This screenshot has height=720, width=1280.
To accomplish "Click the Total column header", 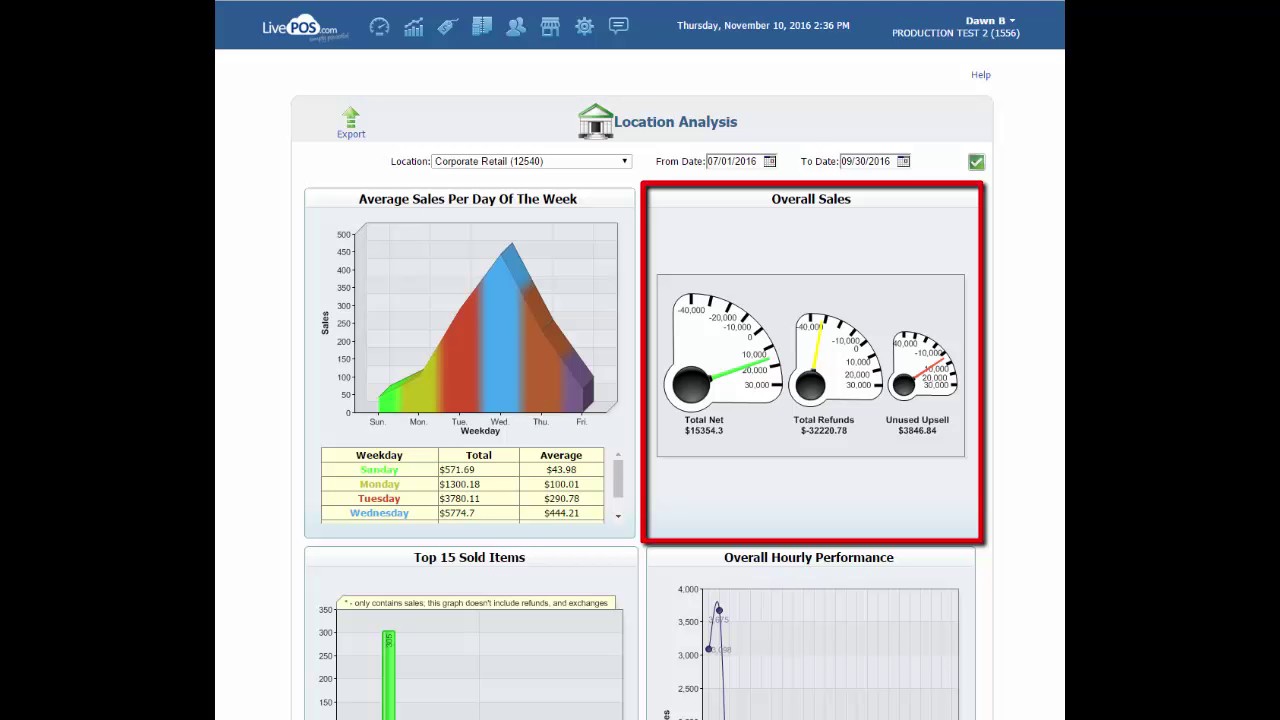I will [x=478, y=455].
